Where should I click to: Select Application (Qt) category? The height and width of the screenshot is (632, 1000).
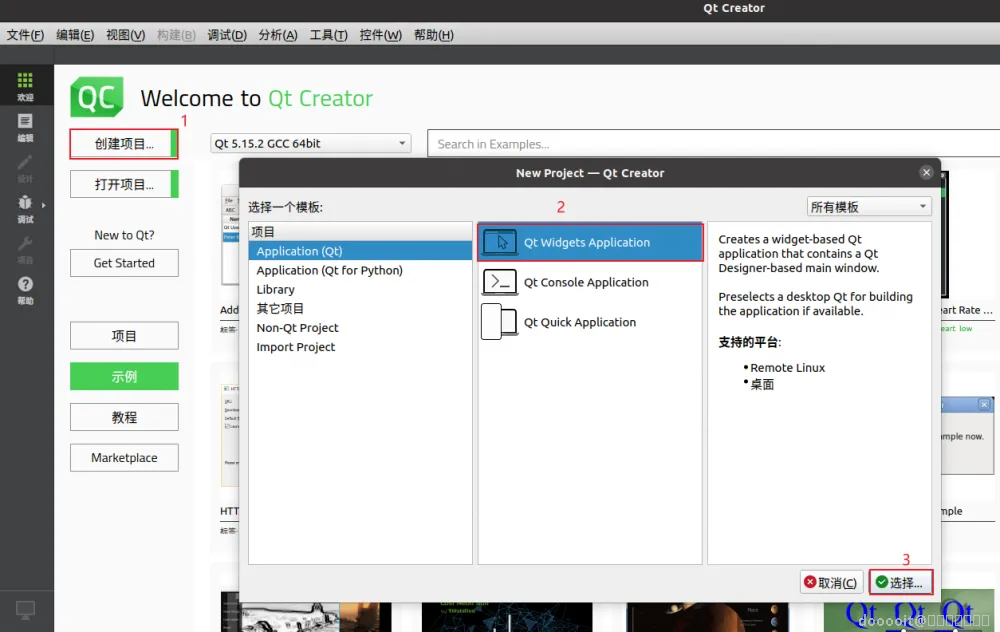pyautogui.click(x=360, y=251)
